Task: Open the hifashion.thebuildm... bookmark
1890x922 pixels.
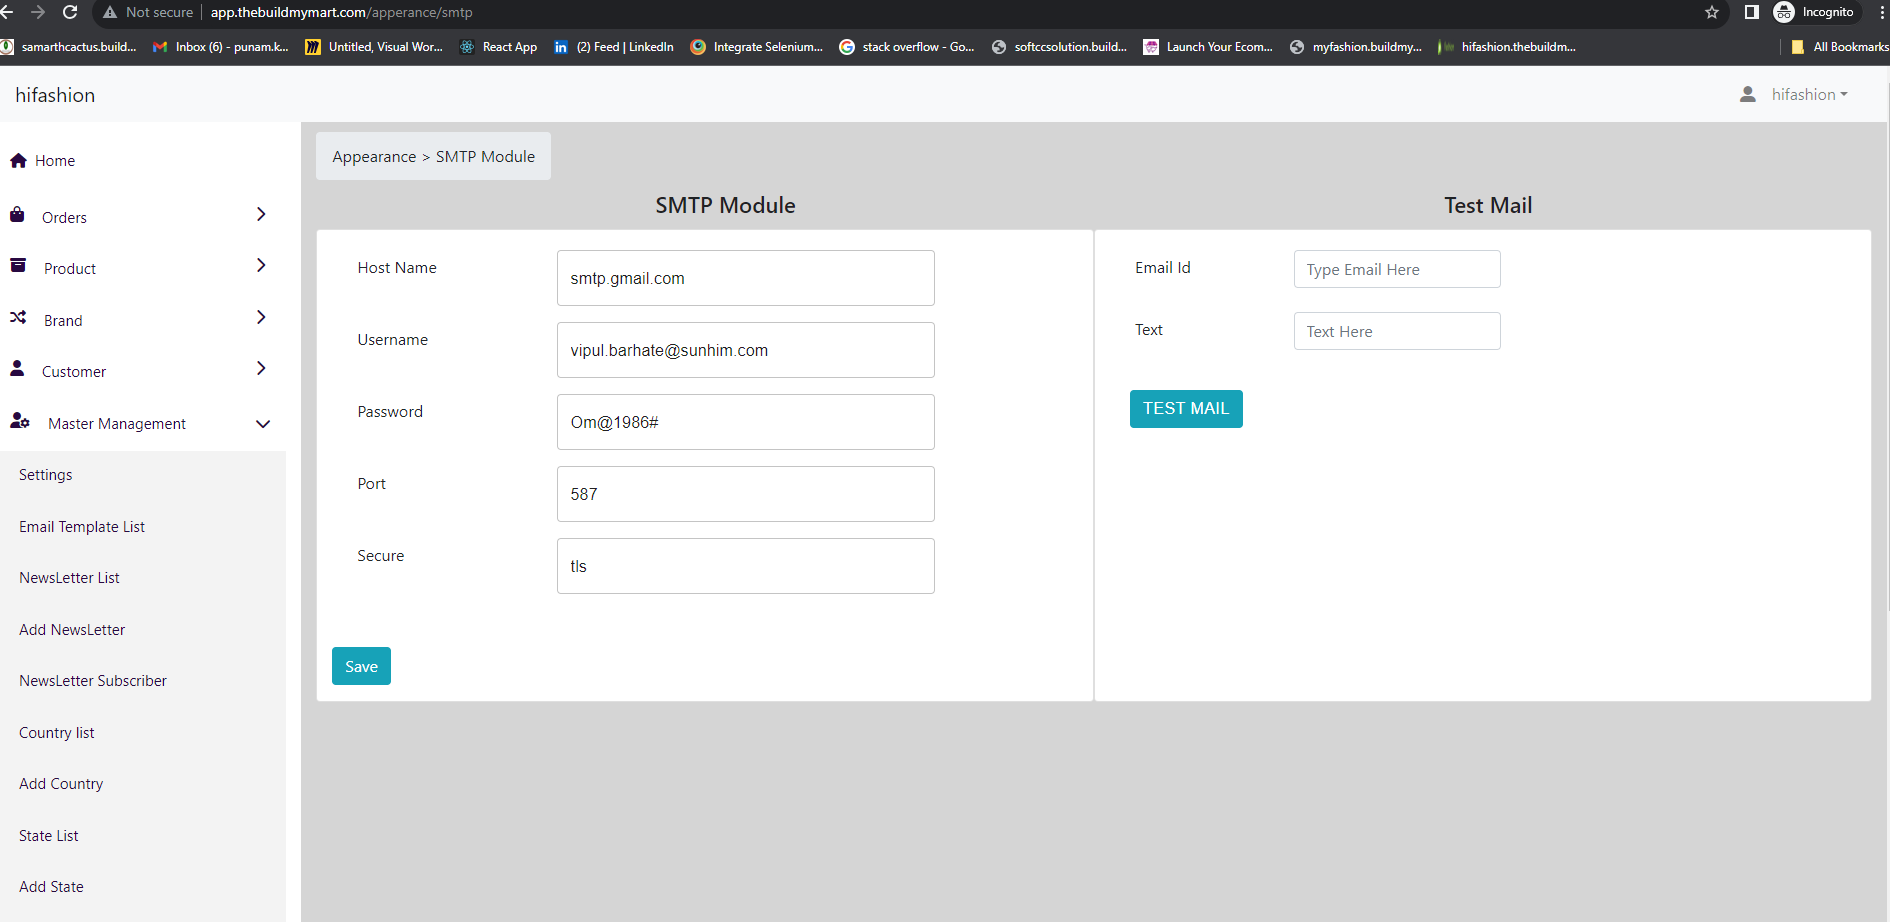Action: click(1507, 47)
